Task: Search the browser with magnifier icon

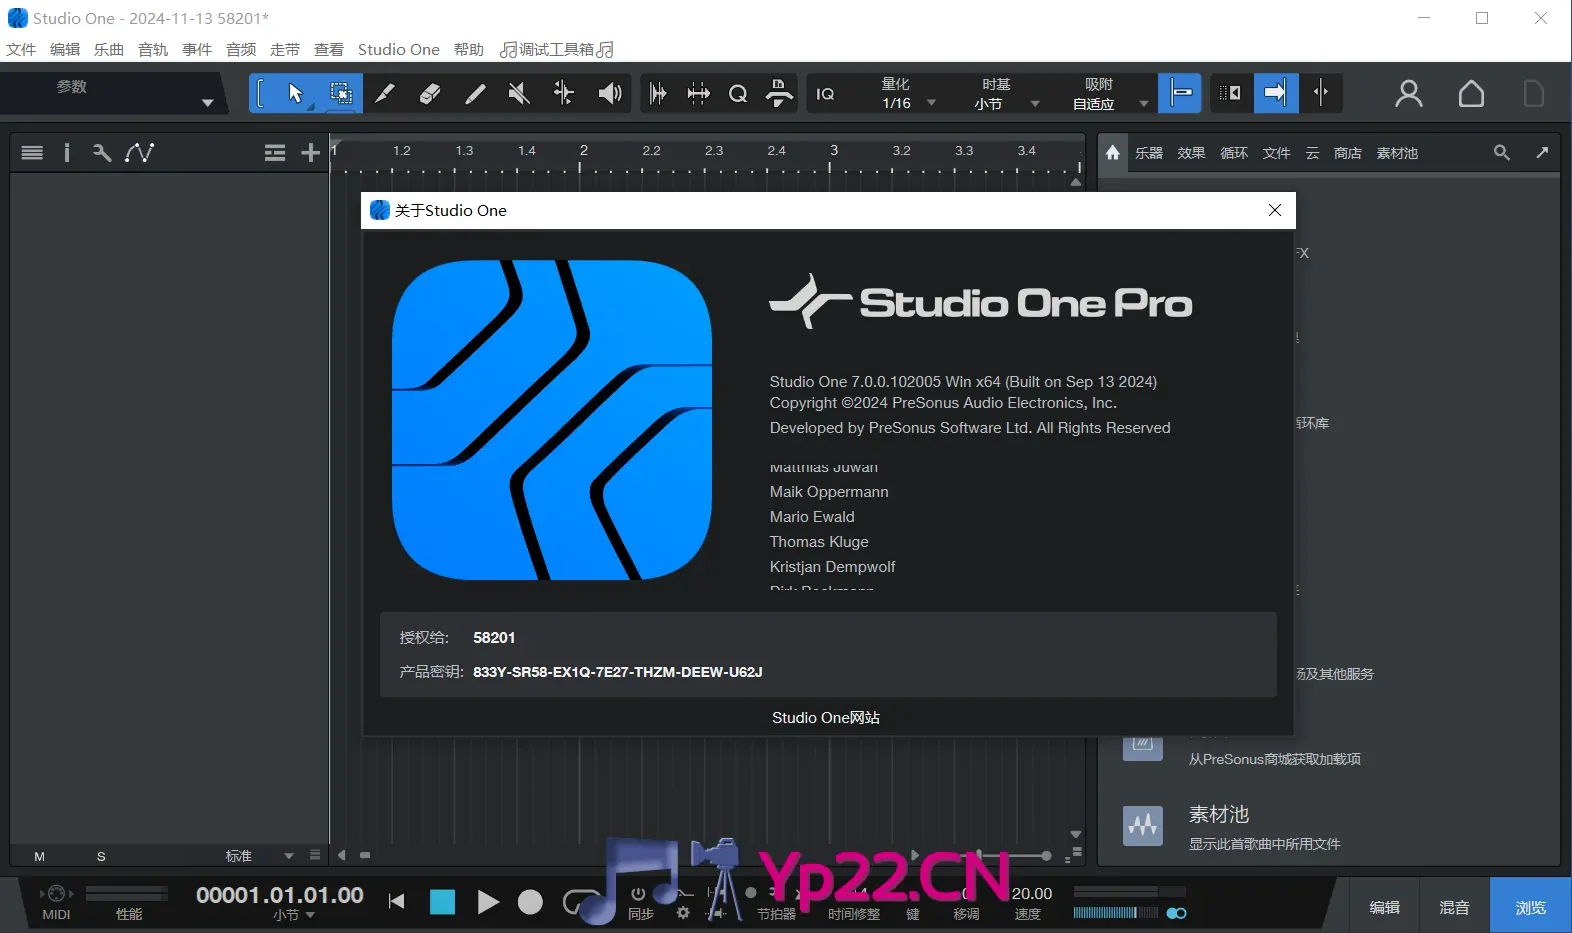Action: click(1502, 152)
